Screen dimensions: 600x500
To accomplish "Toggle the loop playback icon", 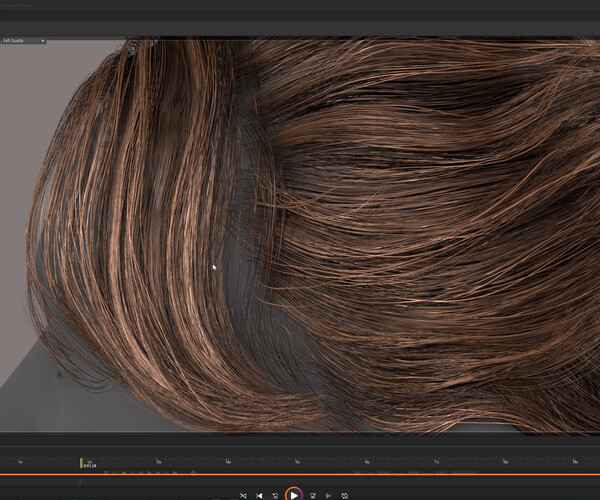I will (x=345, y=494).
